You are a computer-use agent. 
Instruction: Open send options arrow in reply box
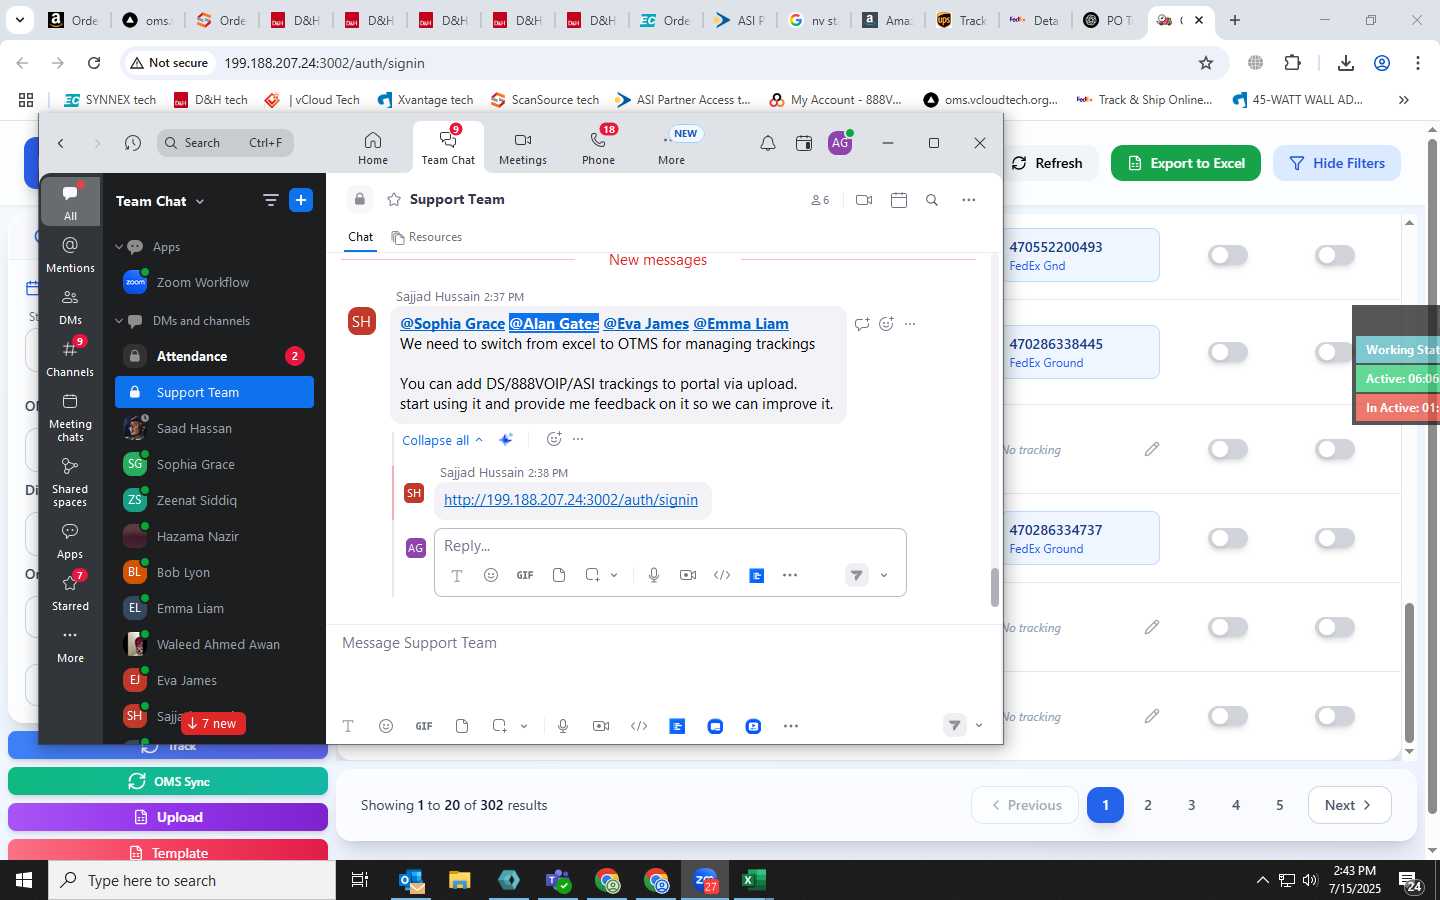point(884,575)
